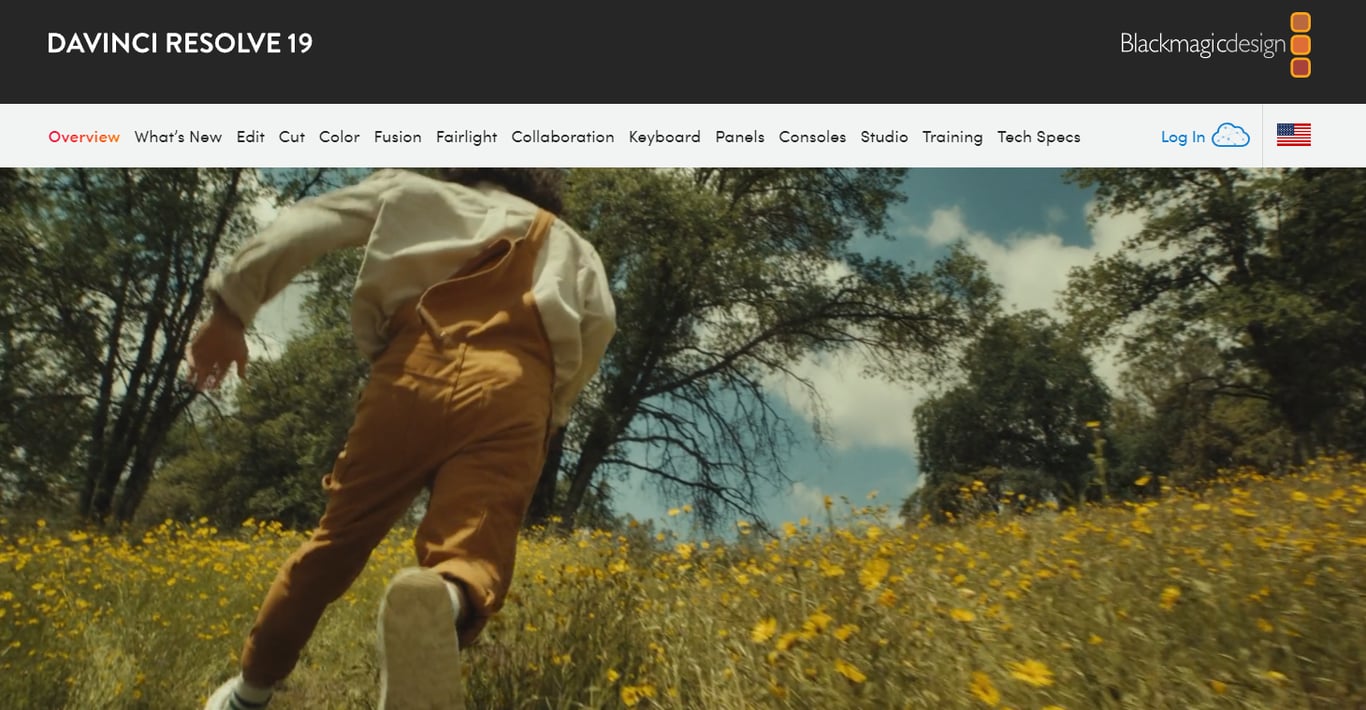Image resolution: width=1366 pixels, height=710 pixels.
Task: Click the Log In link
Action: pos(1181,136)
